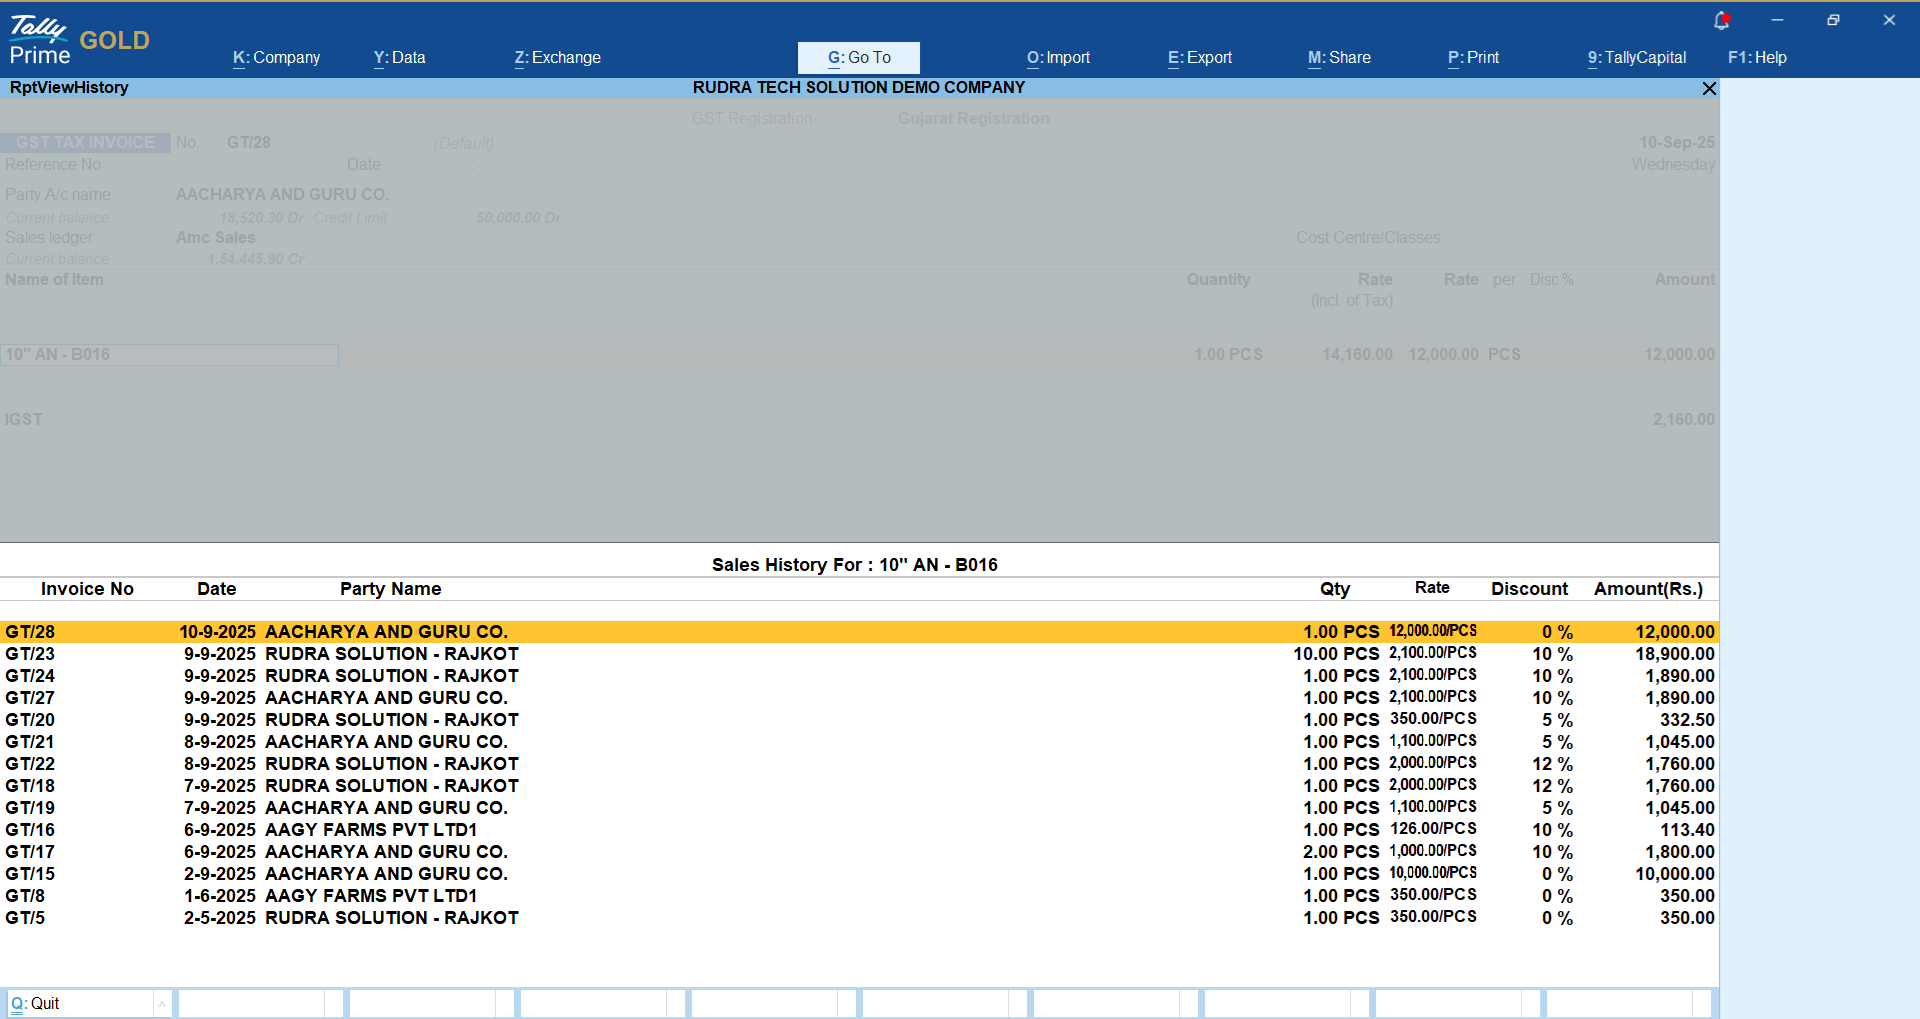The image size is (1920, 1019).
Task: Open F1: Help menu
Action: point(1757,58)
